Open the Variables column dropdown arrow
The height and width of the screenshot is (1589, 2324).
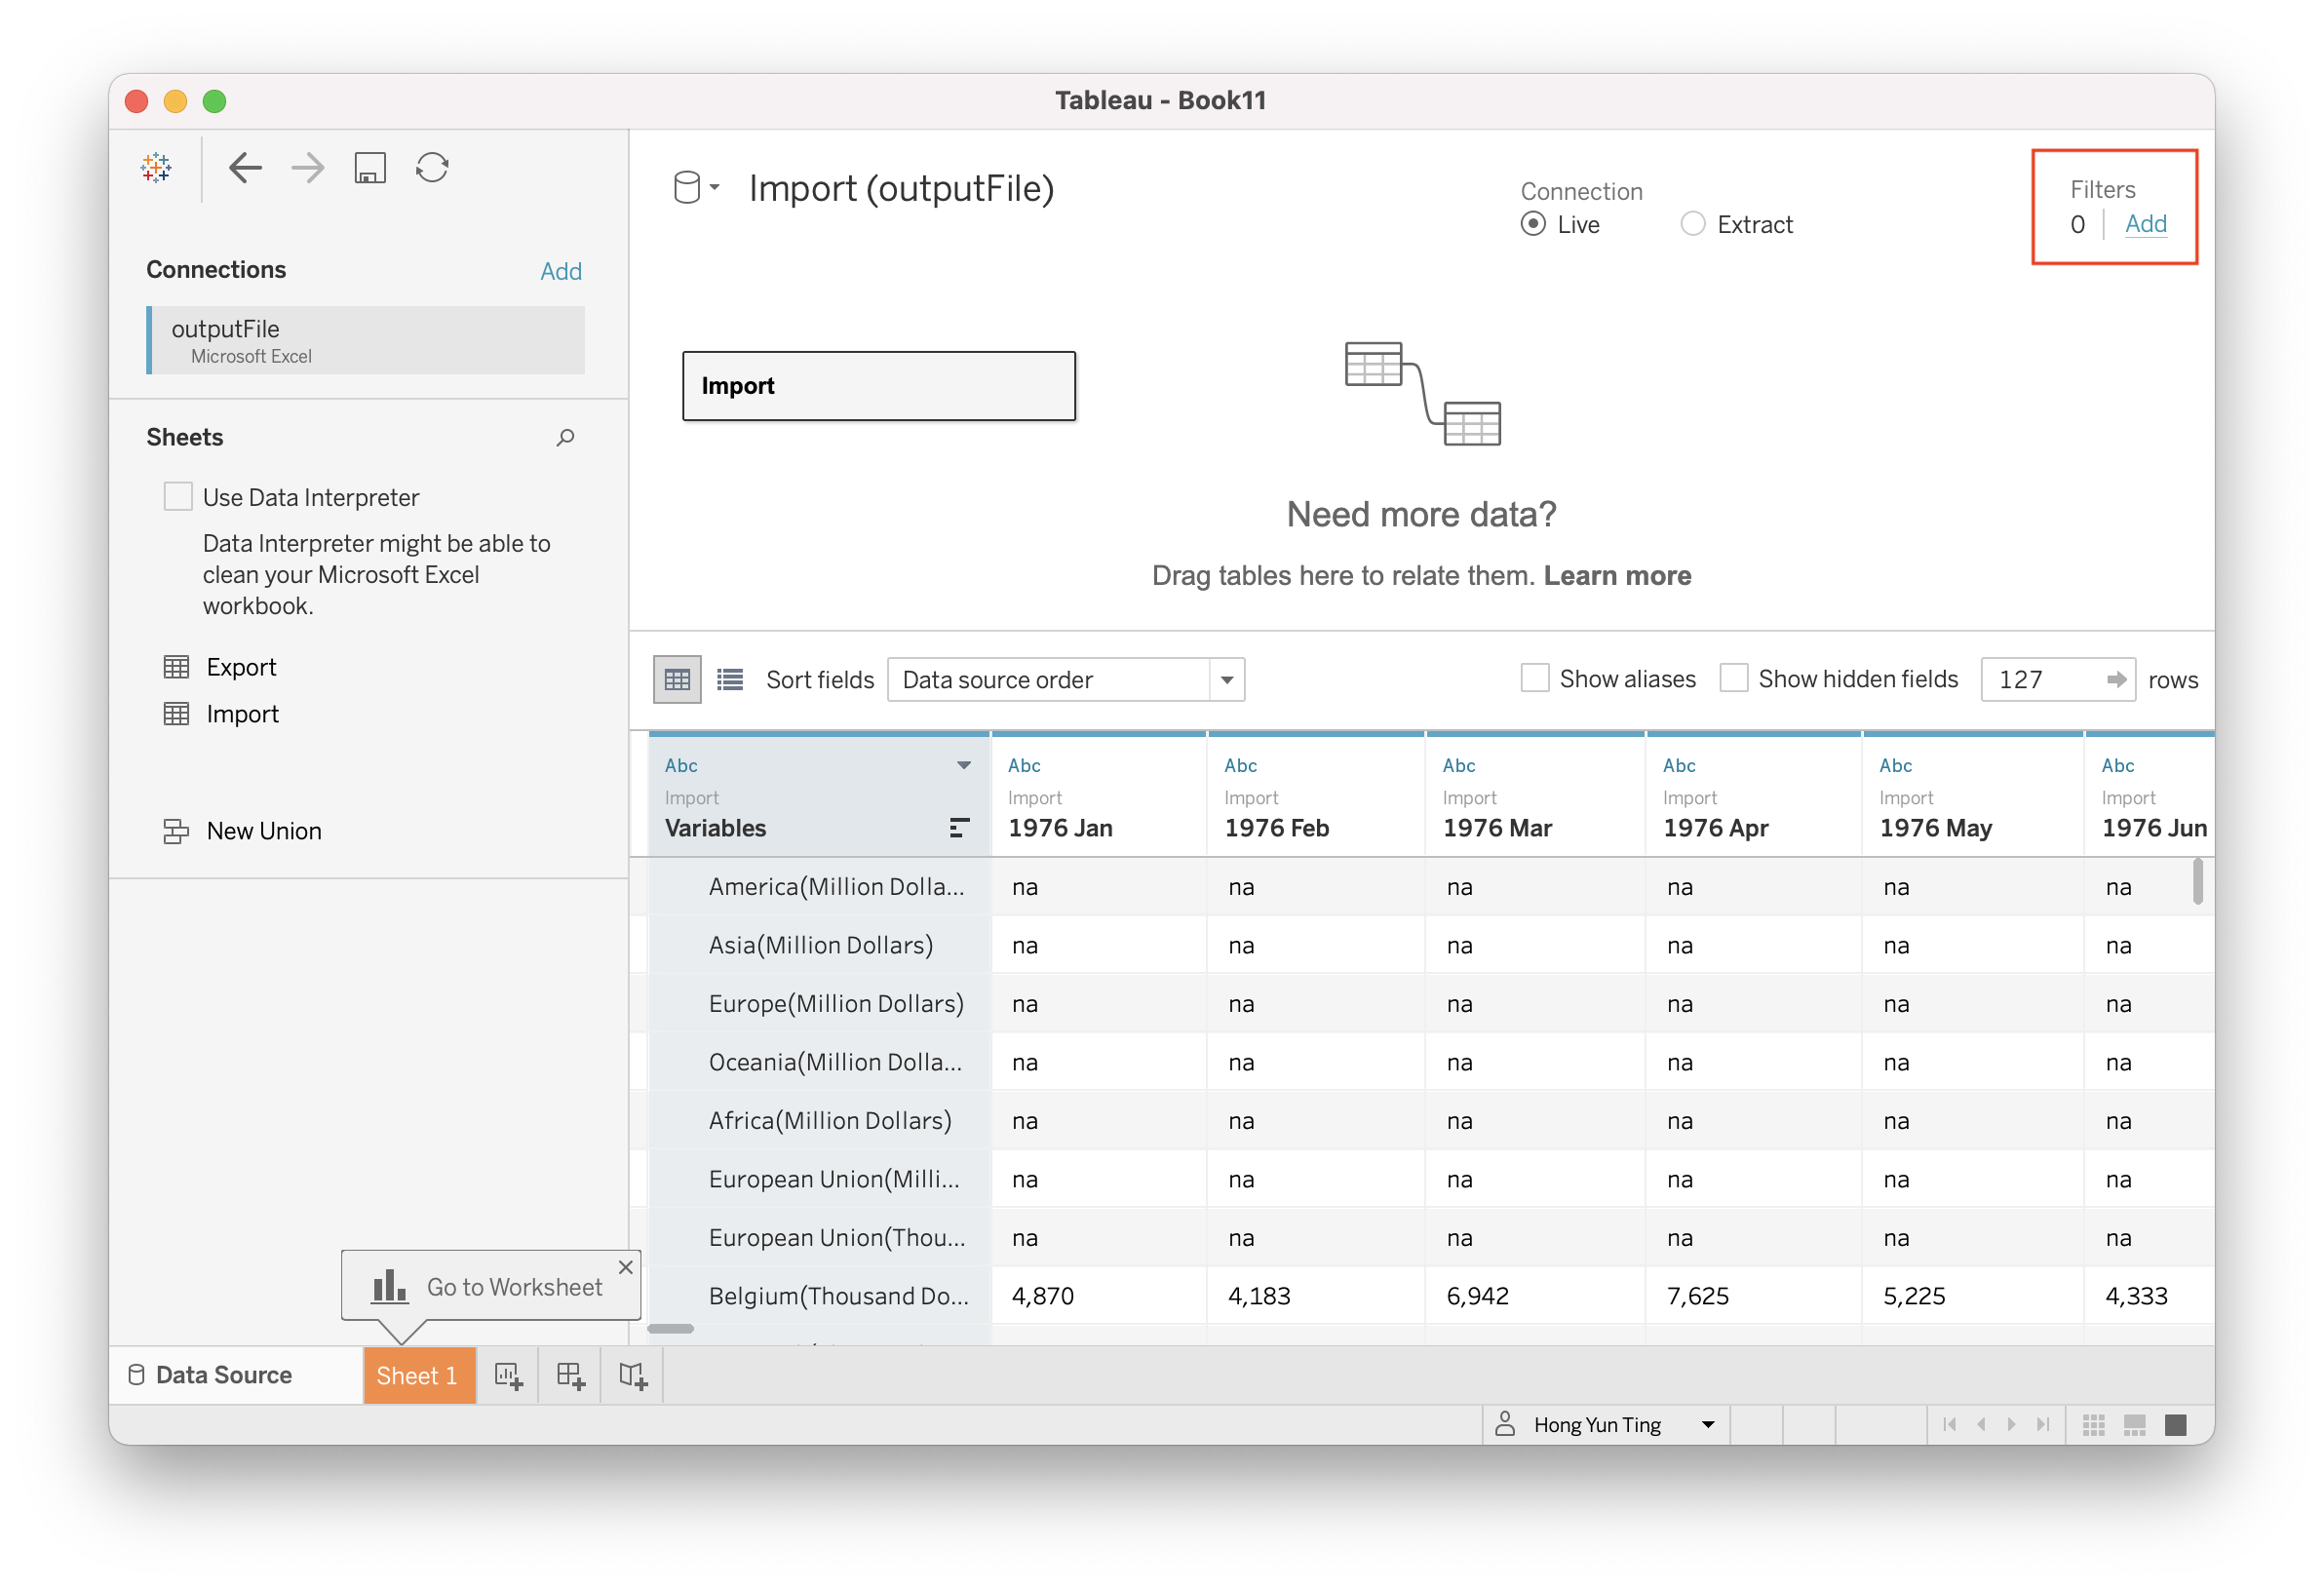click(x=963, y=766)
